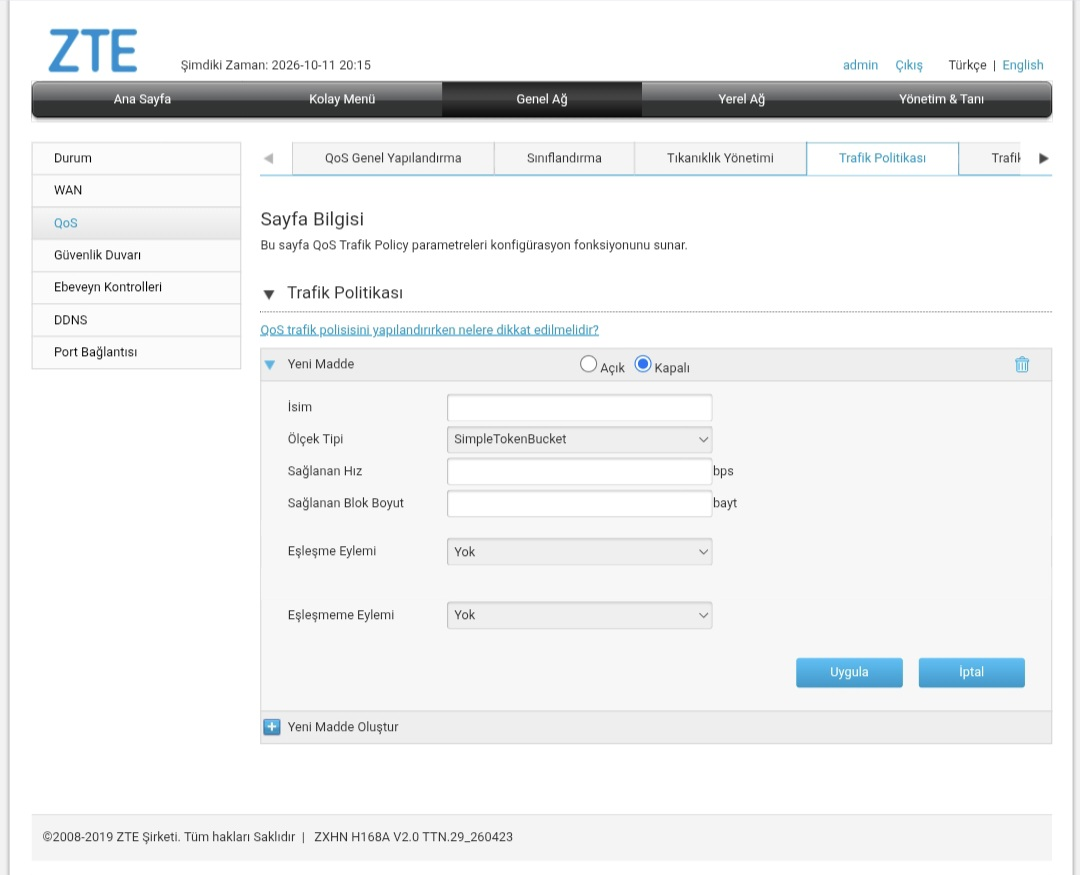Collapse the Trafik Politikası section triangle
1080x875 pixels.
pos(269,294)
